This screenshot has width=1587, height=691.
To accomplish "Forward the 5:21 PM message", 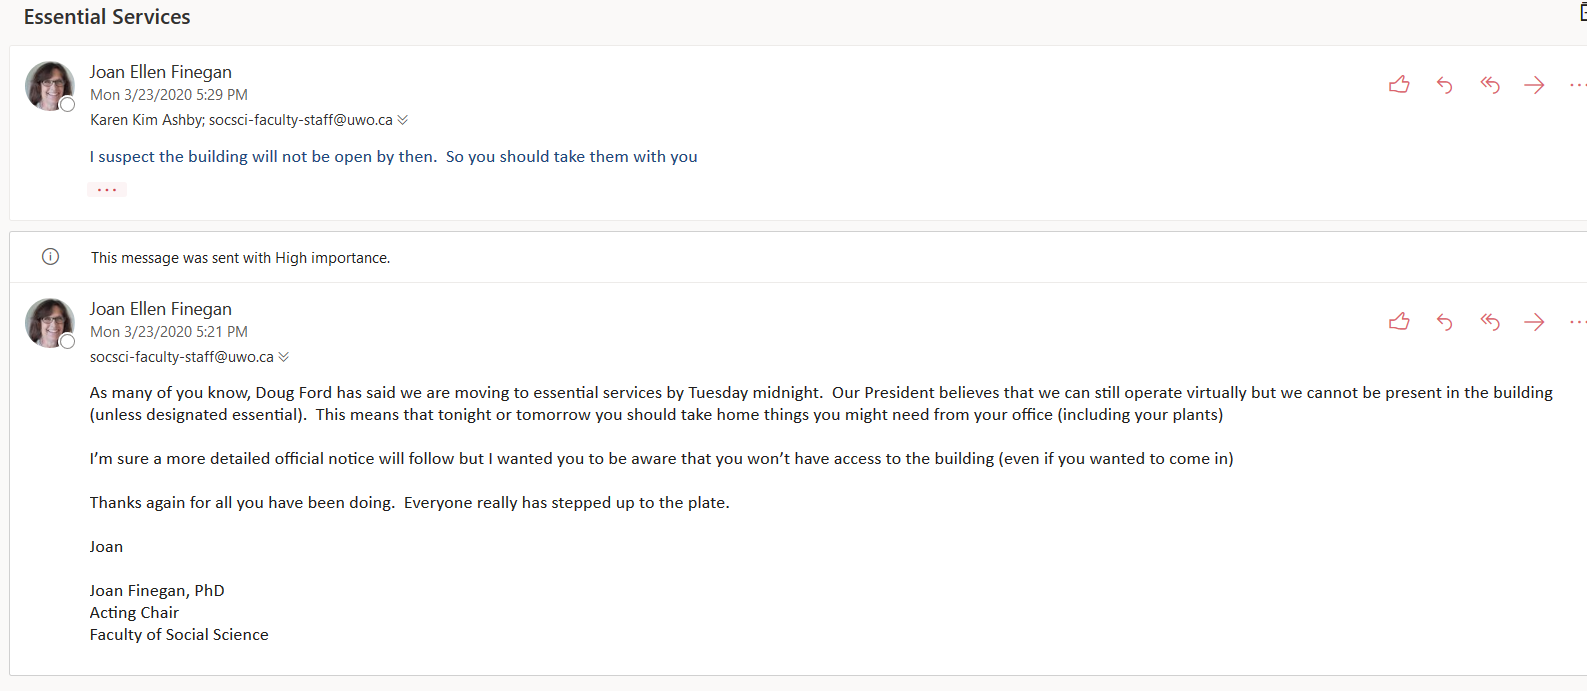I will coord(1534,322).
